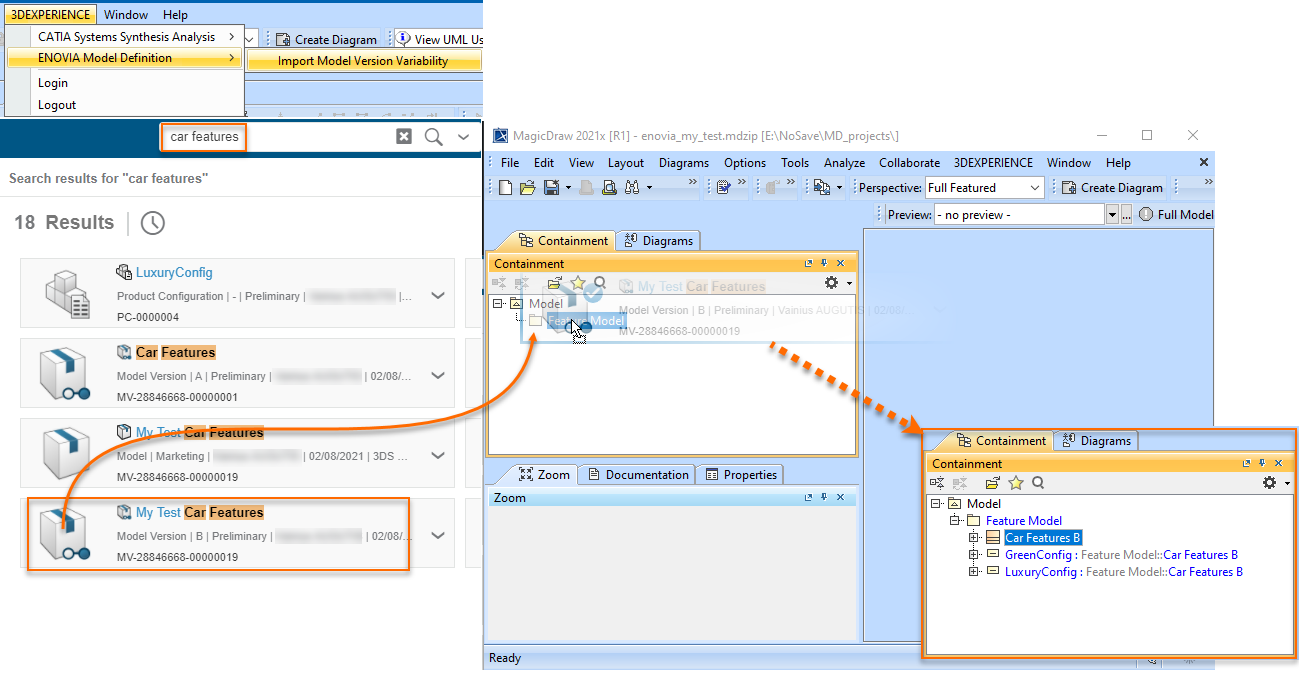Click the collapse all icon in callout toolbar
The width and height of the screenshot is (1300, 674).
[937, 483]
